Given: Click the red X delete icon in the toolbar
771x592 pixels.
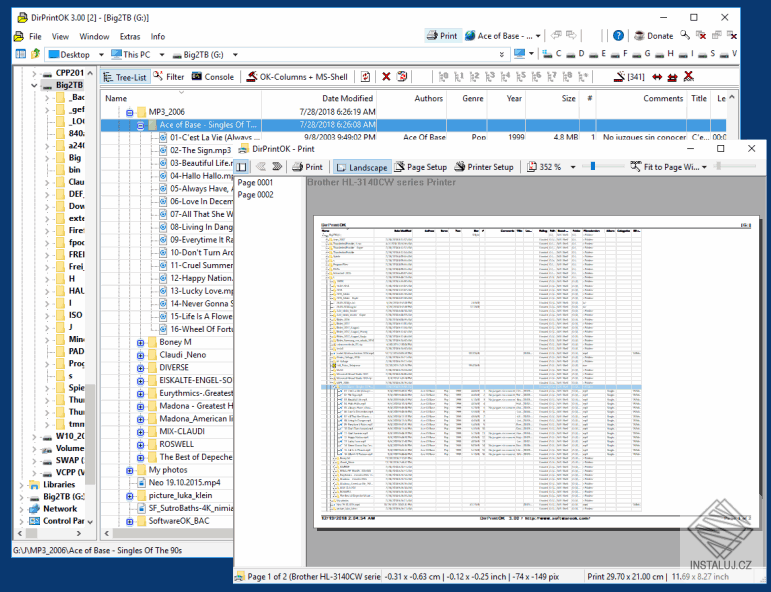Looking at the screenshot, I should click(388, 76).
